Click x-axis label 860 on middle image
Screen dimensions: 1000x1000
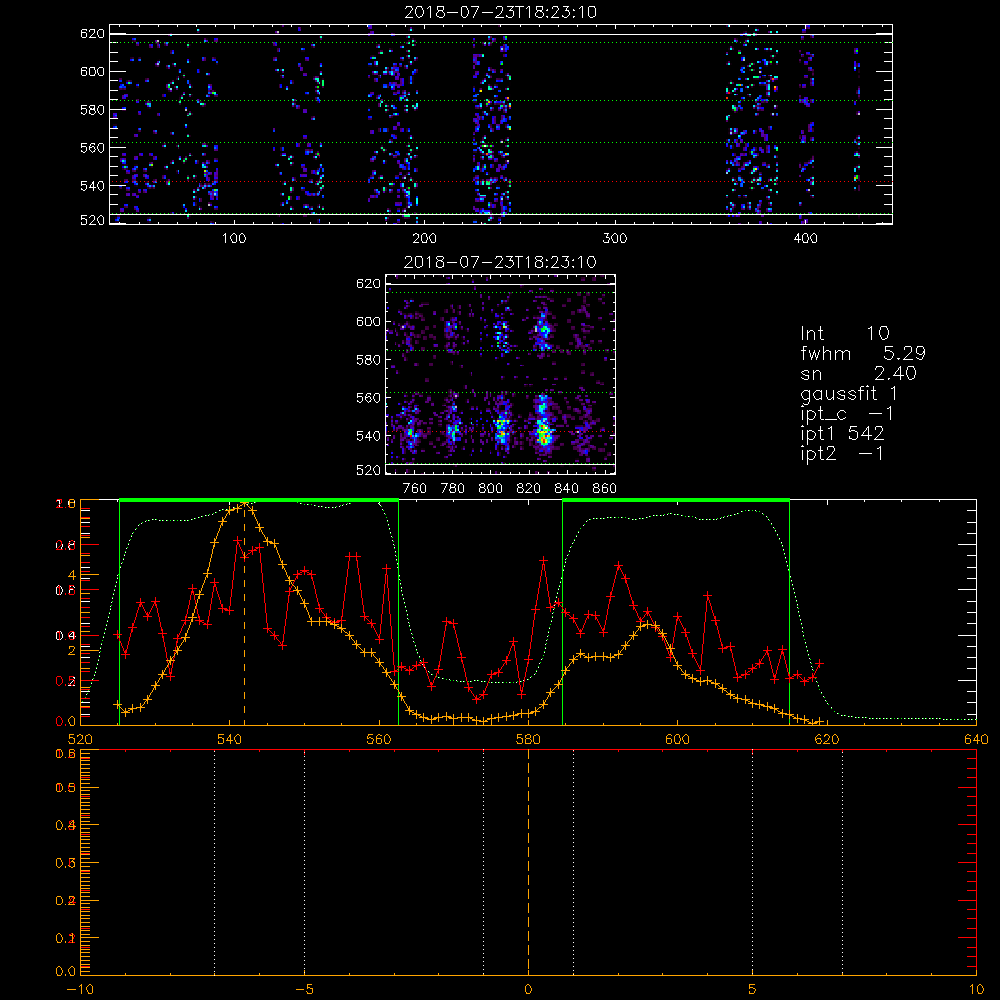(605, 489)
